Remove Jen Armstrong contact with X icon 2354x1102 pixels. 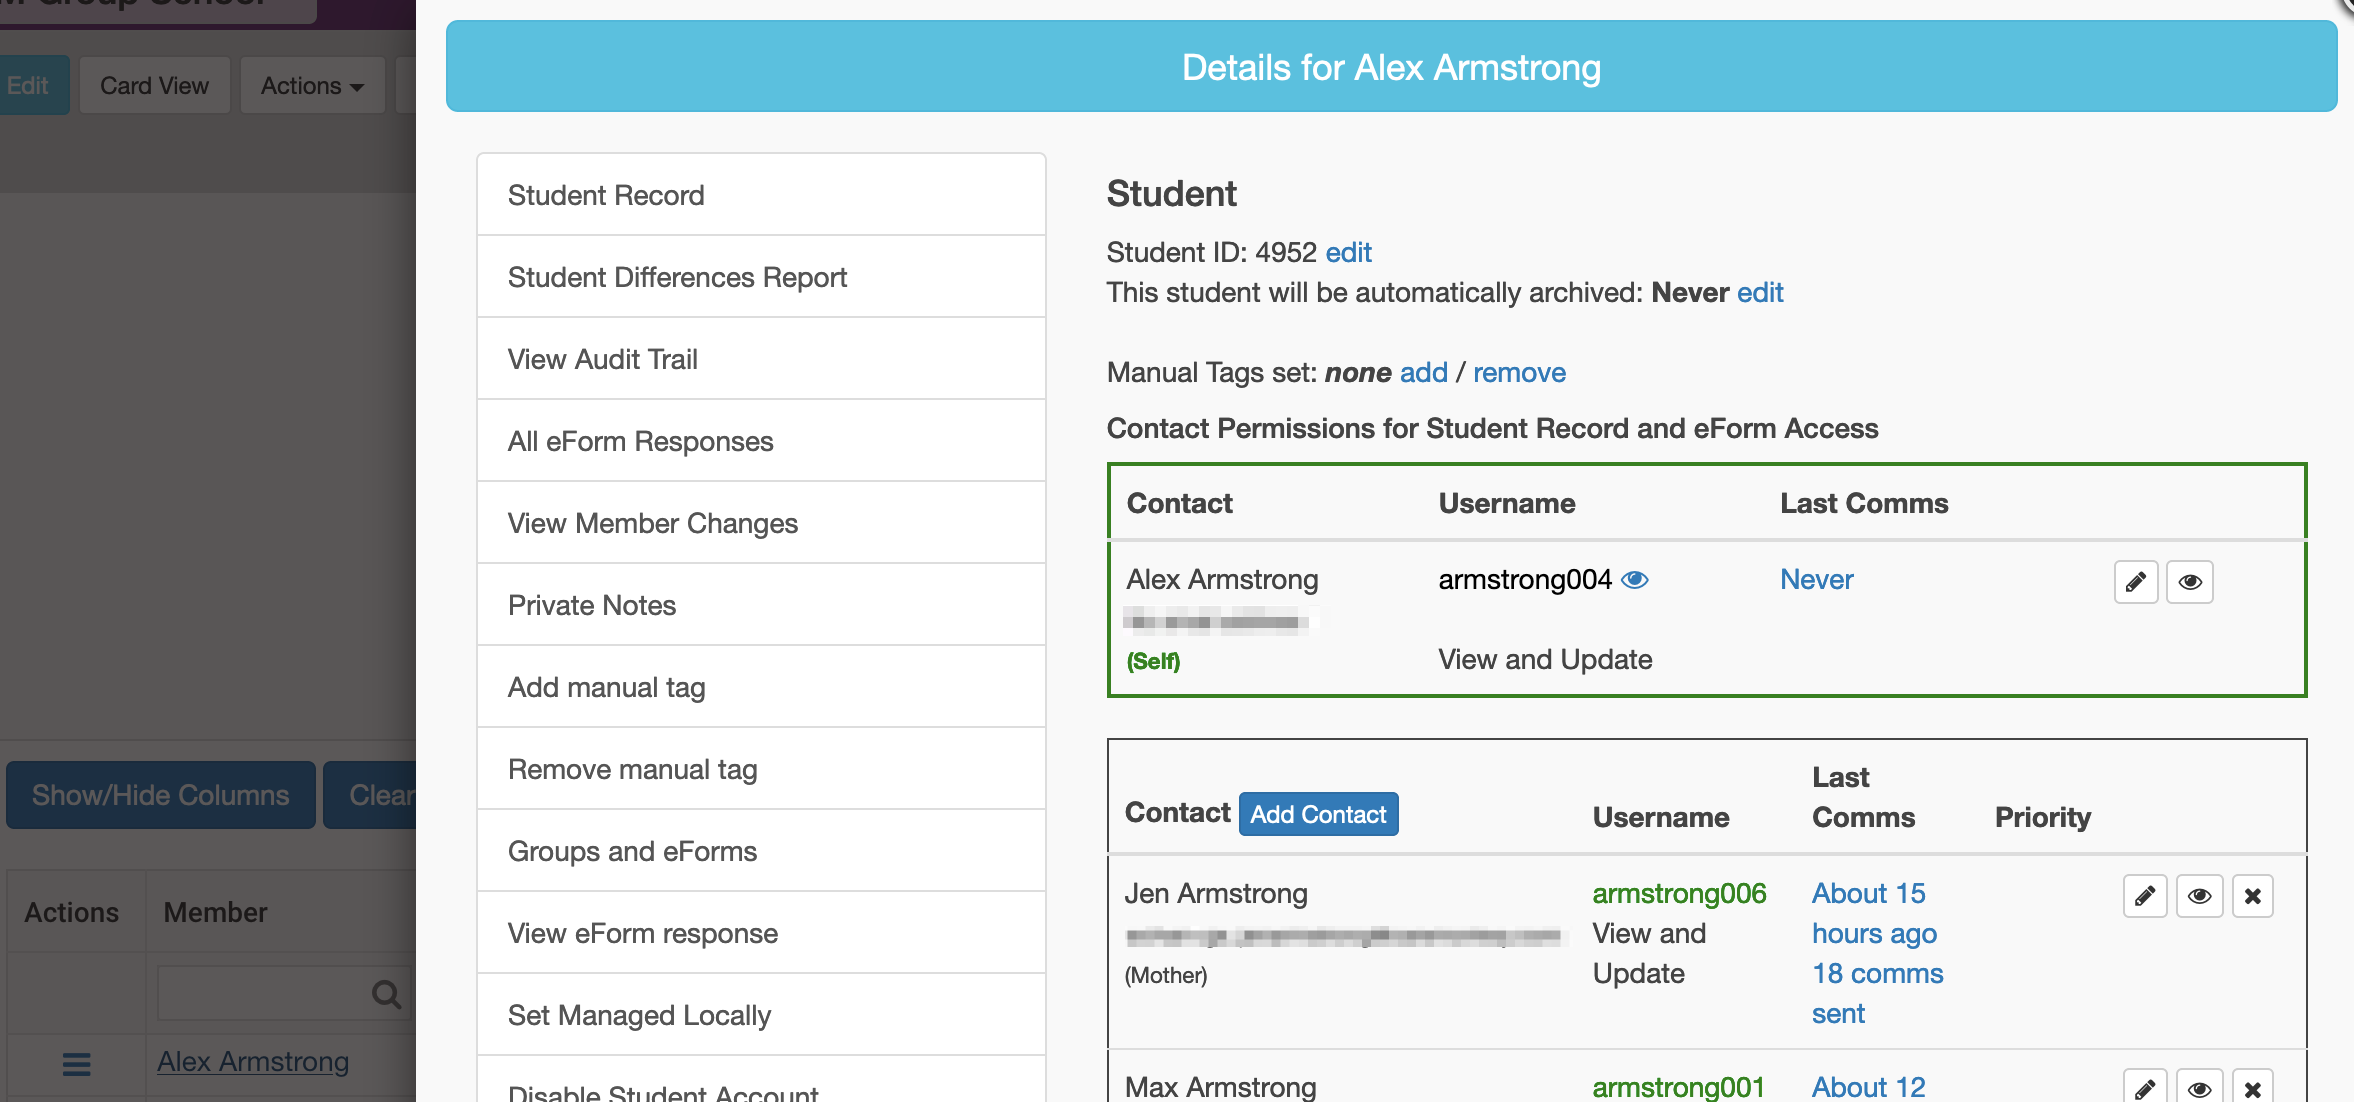(2252, 896)
